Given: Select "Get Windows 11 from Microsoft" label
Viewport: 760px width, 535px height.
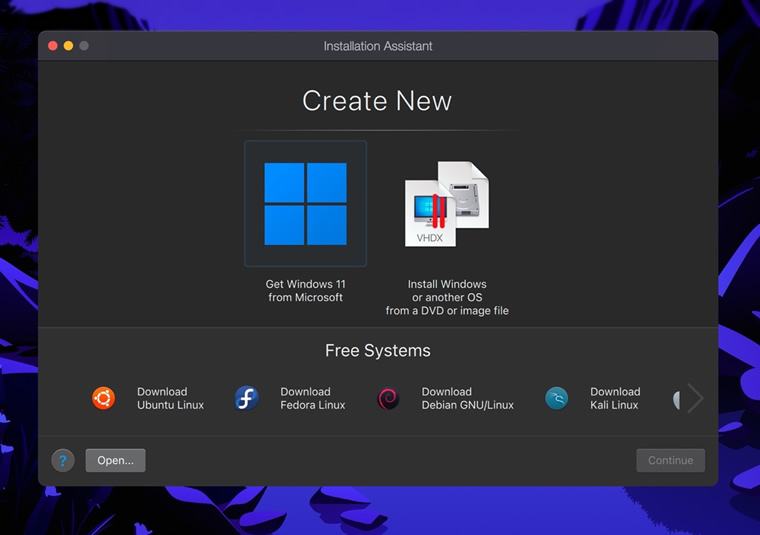Looking at the screenshot, I should coord(305,291).
